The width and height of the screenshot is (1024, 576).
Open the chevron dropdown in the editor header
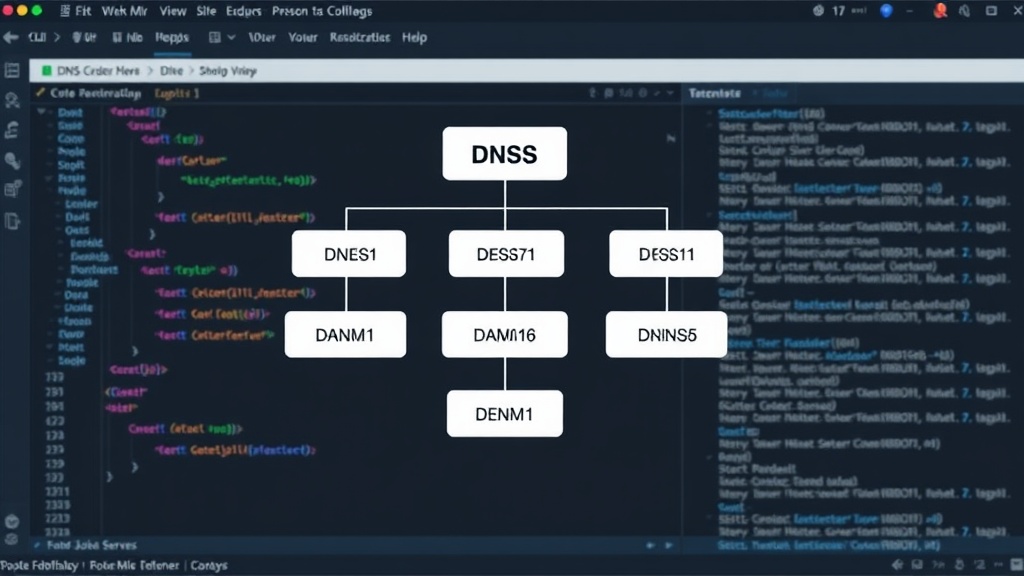[670, 93]
